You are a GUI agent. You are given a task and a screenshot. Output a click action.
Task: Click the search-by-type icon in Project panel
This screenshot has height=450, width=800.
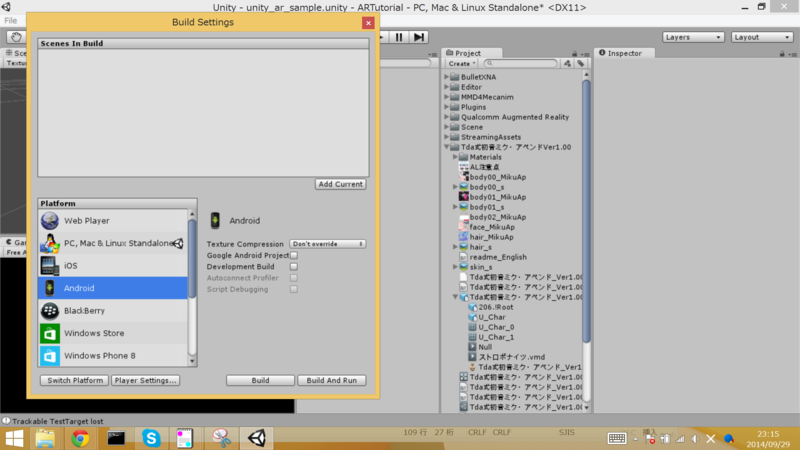pyautogui.click(x=567, y=63)
